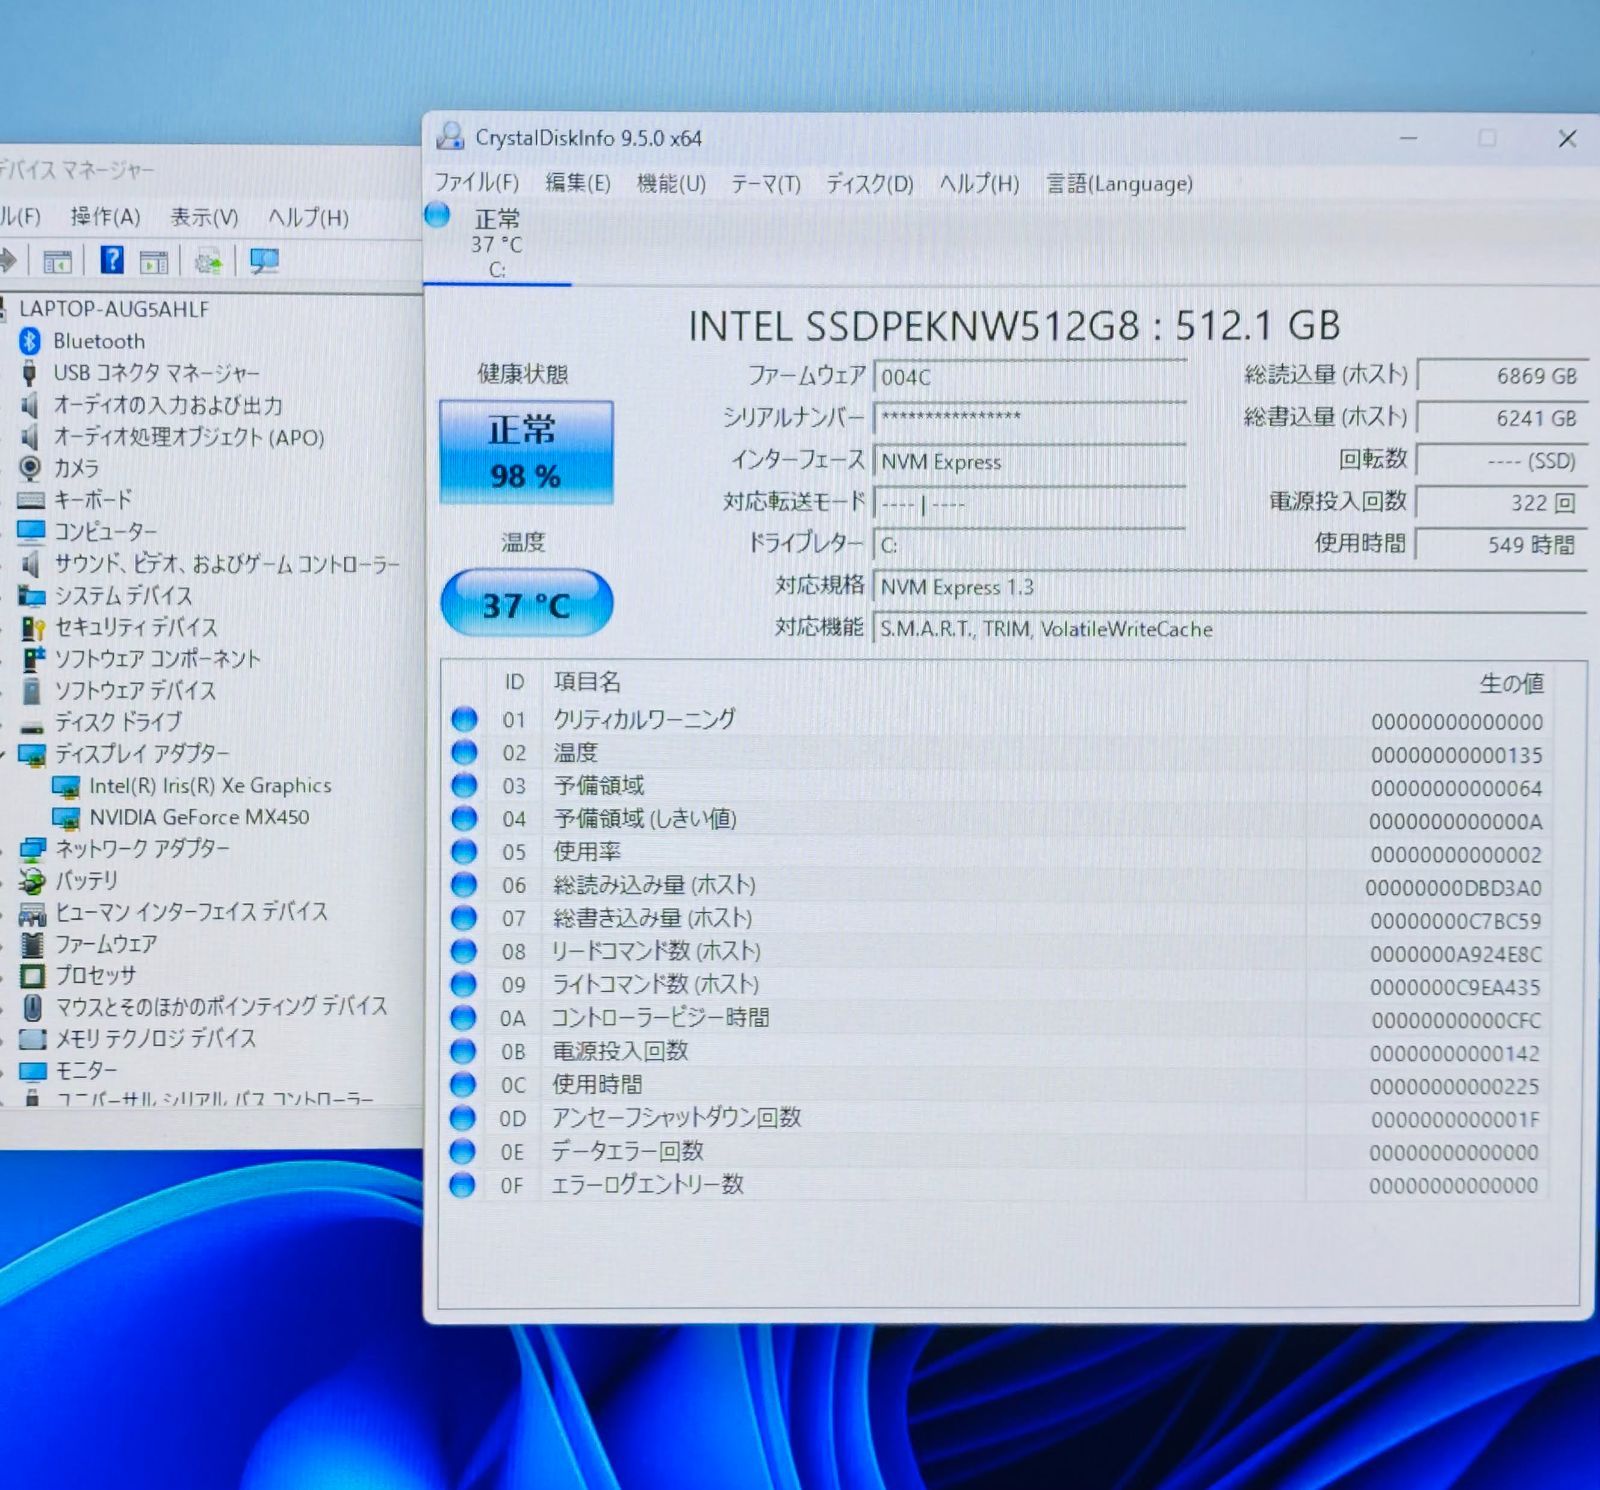Select the status icon of row 02 温度
The width and height of the screenshot is (1600, 1490).
[x=464, y=752]
